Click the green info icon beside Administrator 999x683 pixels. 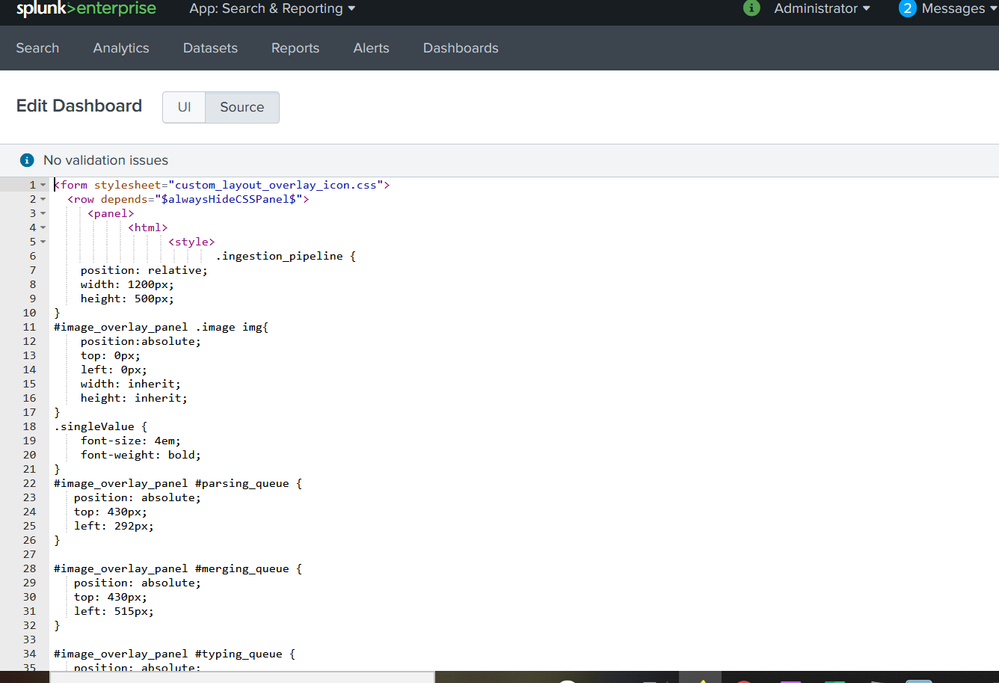click(x=752, y=8)
